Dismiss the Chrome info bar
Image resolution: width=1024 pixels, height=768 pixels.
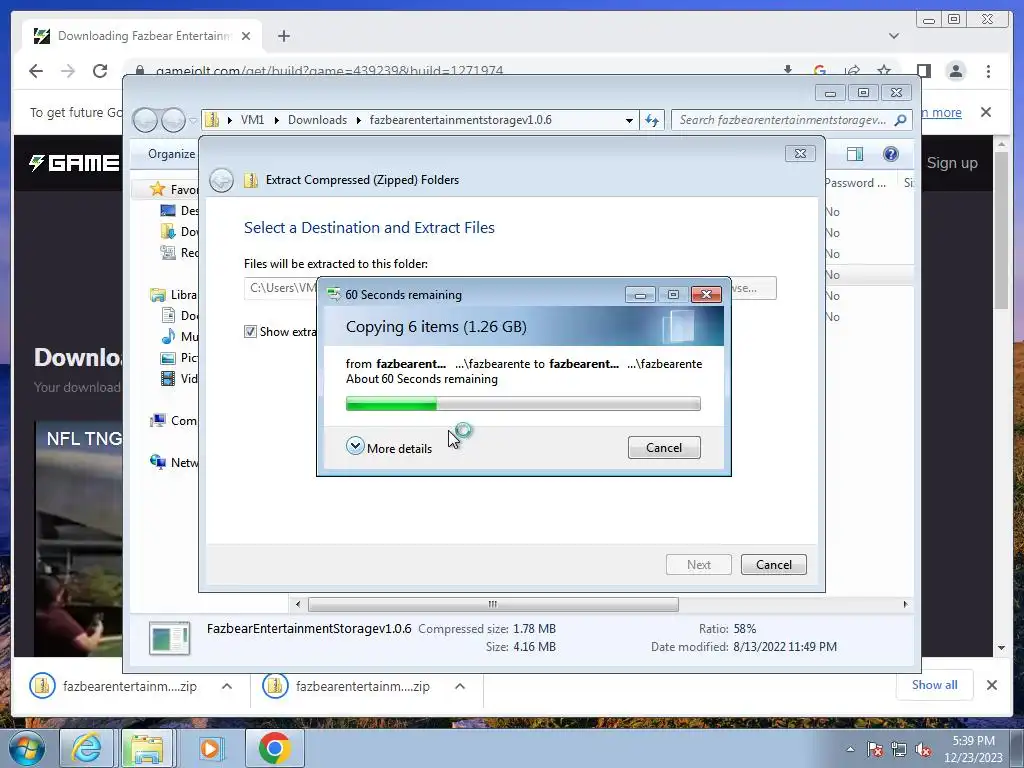[986, 112]
